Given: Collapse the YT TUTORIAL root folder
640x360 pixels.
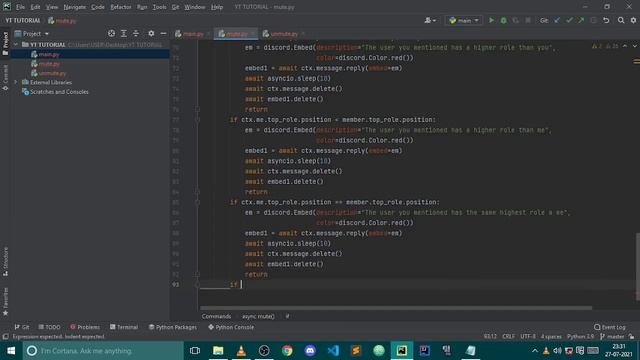Looking at the screenshot, I should (16, 44).
